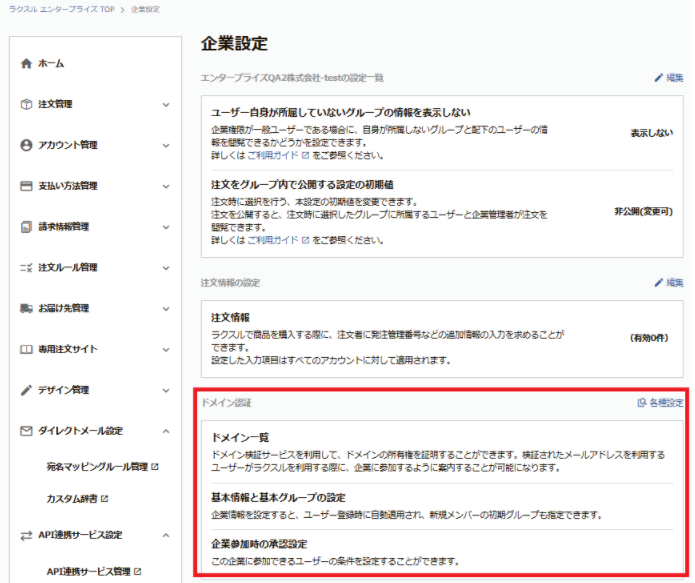This screenshot has height=583, width=695.
Task: Click the envelope icon beside ダイレクトメール設定
Action: coord(26,431)
